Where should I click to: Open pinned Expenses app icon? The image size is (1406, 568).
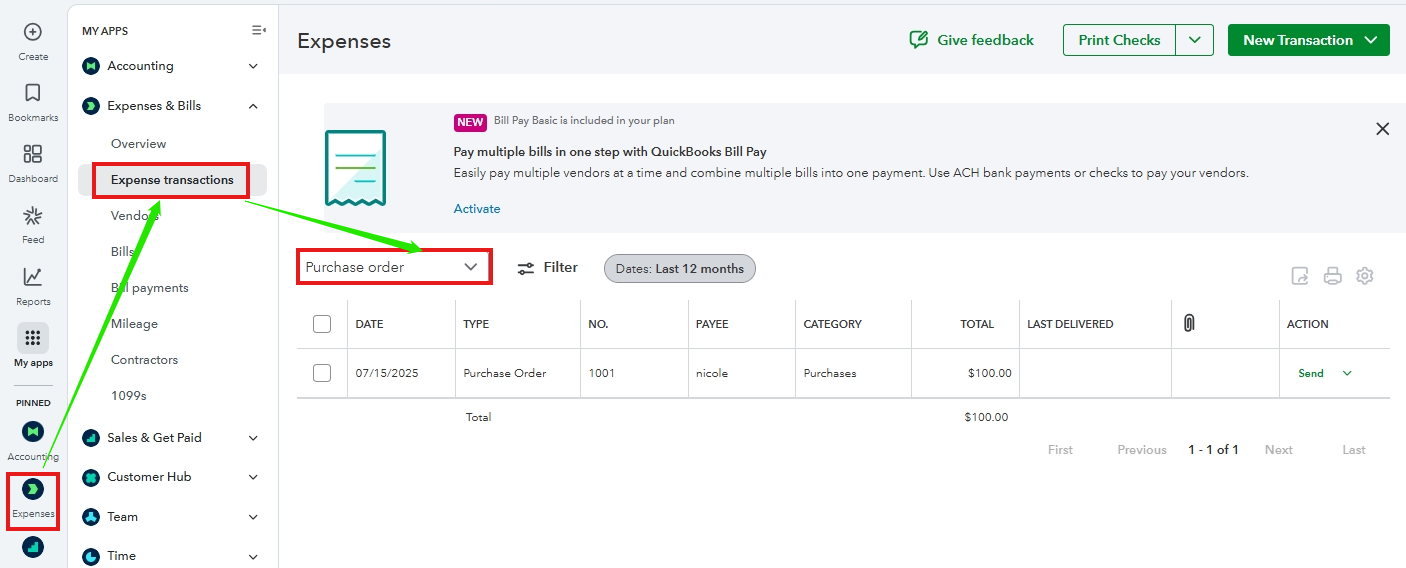point(33,489)
